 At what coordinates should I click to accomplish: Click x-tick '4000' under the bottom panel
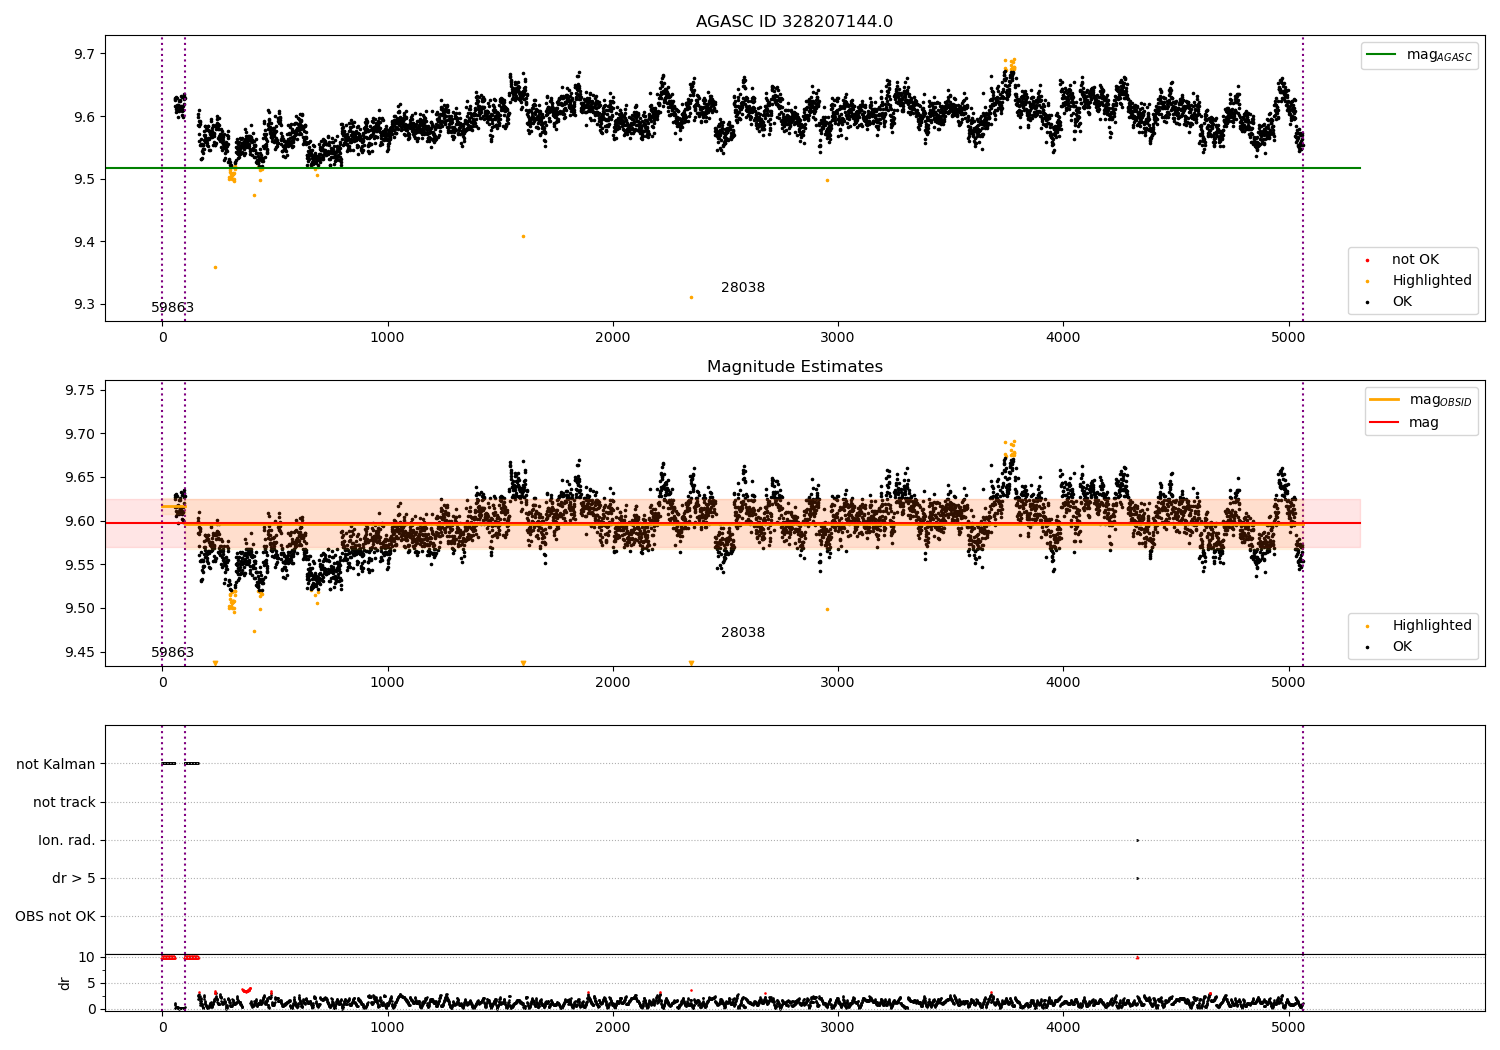1063,1027
